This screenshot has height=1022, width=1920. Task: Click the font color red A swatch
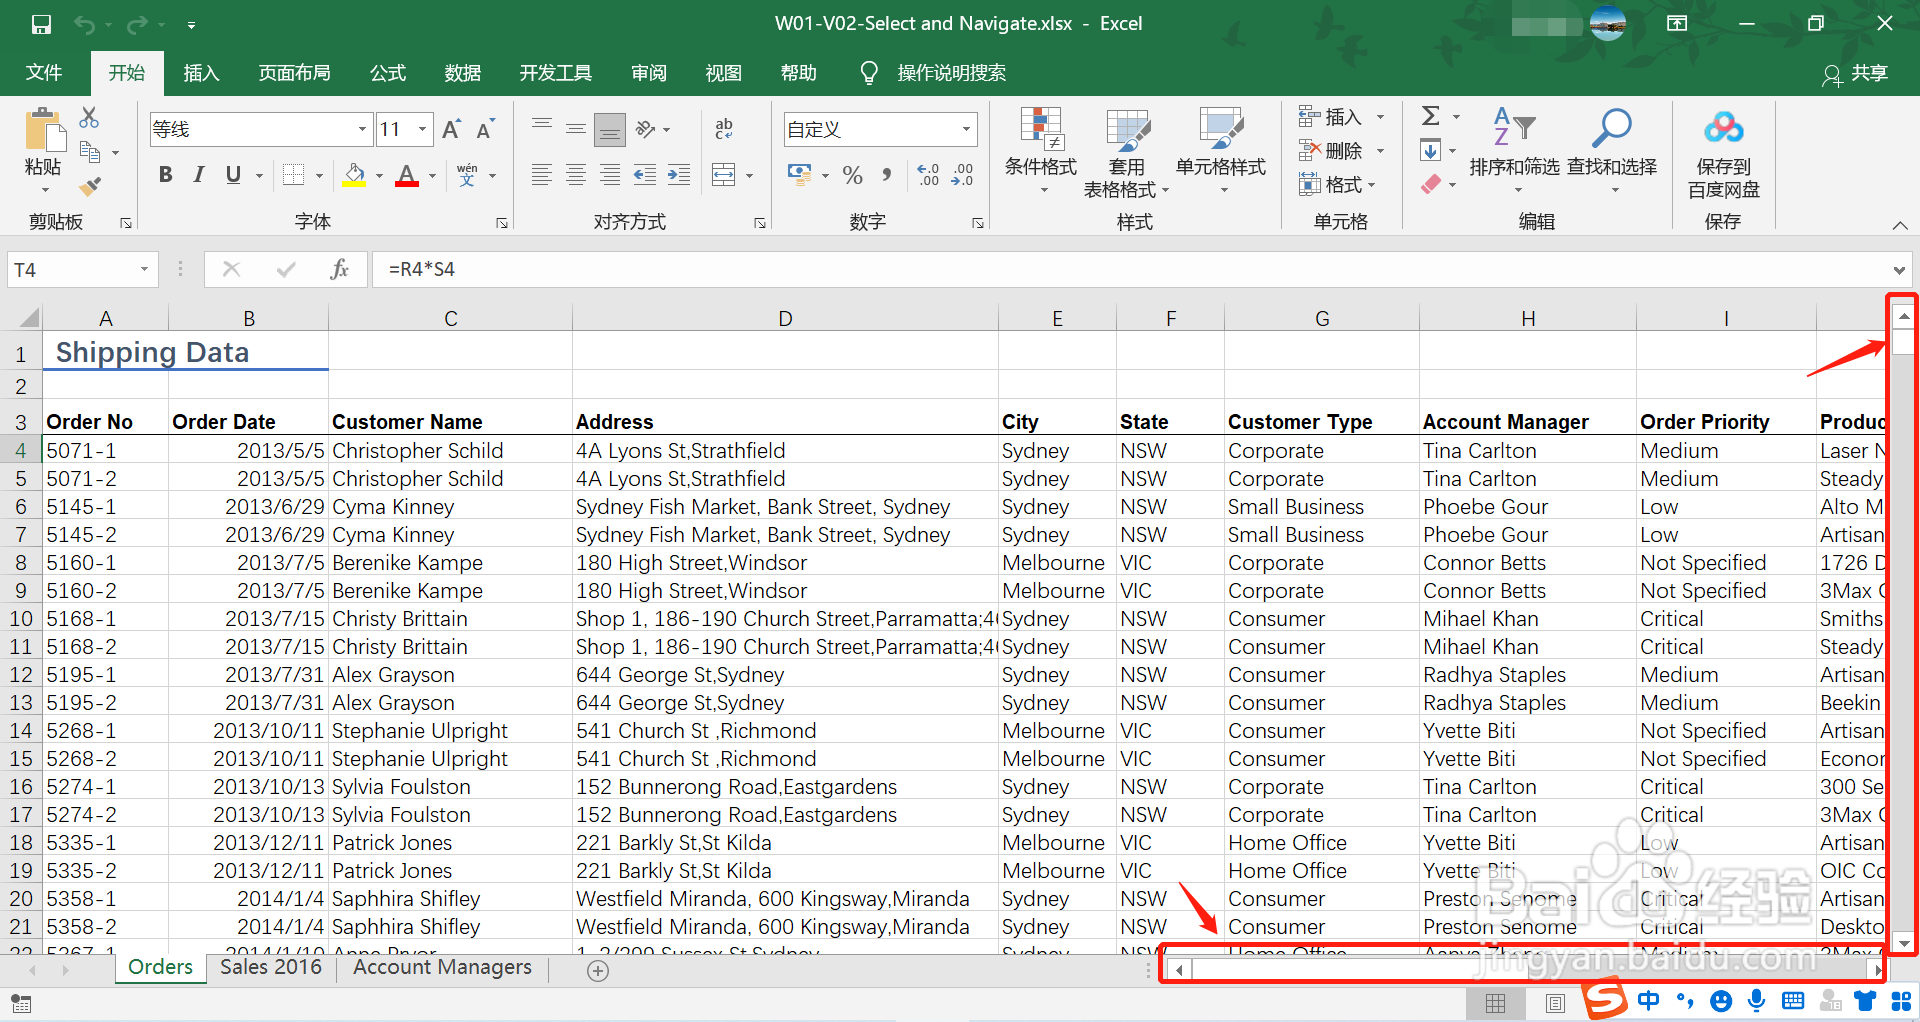coord(407,176)
